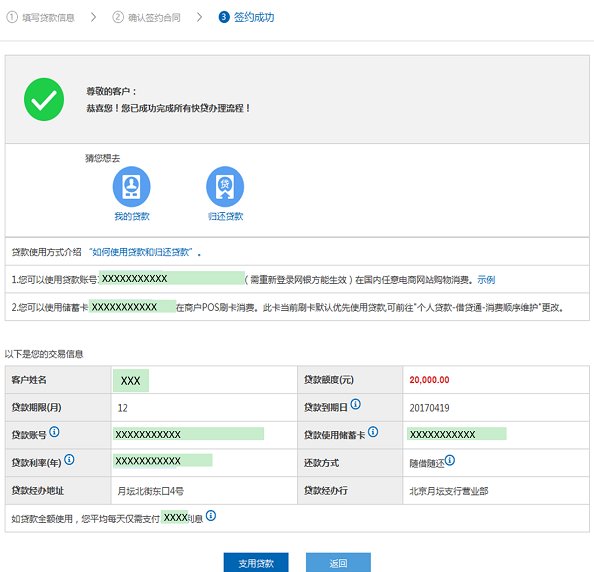Image resolution: width=594 pixels, height=572 pixels.
Task: Click info icon next to 贷款使用储蓄卡
Action: coord(373,432)
